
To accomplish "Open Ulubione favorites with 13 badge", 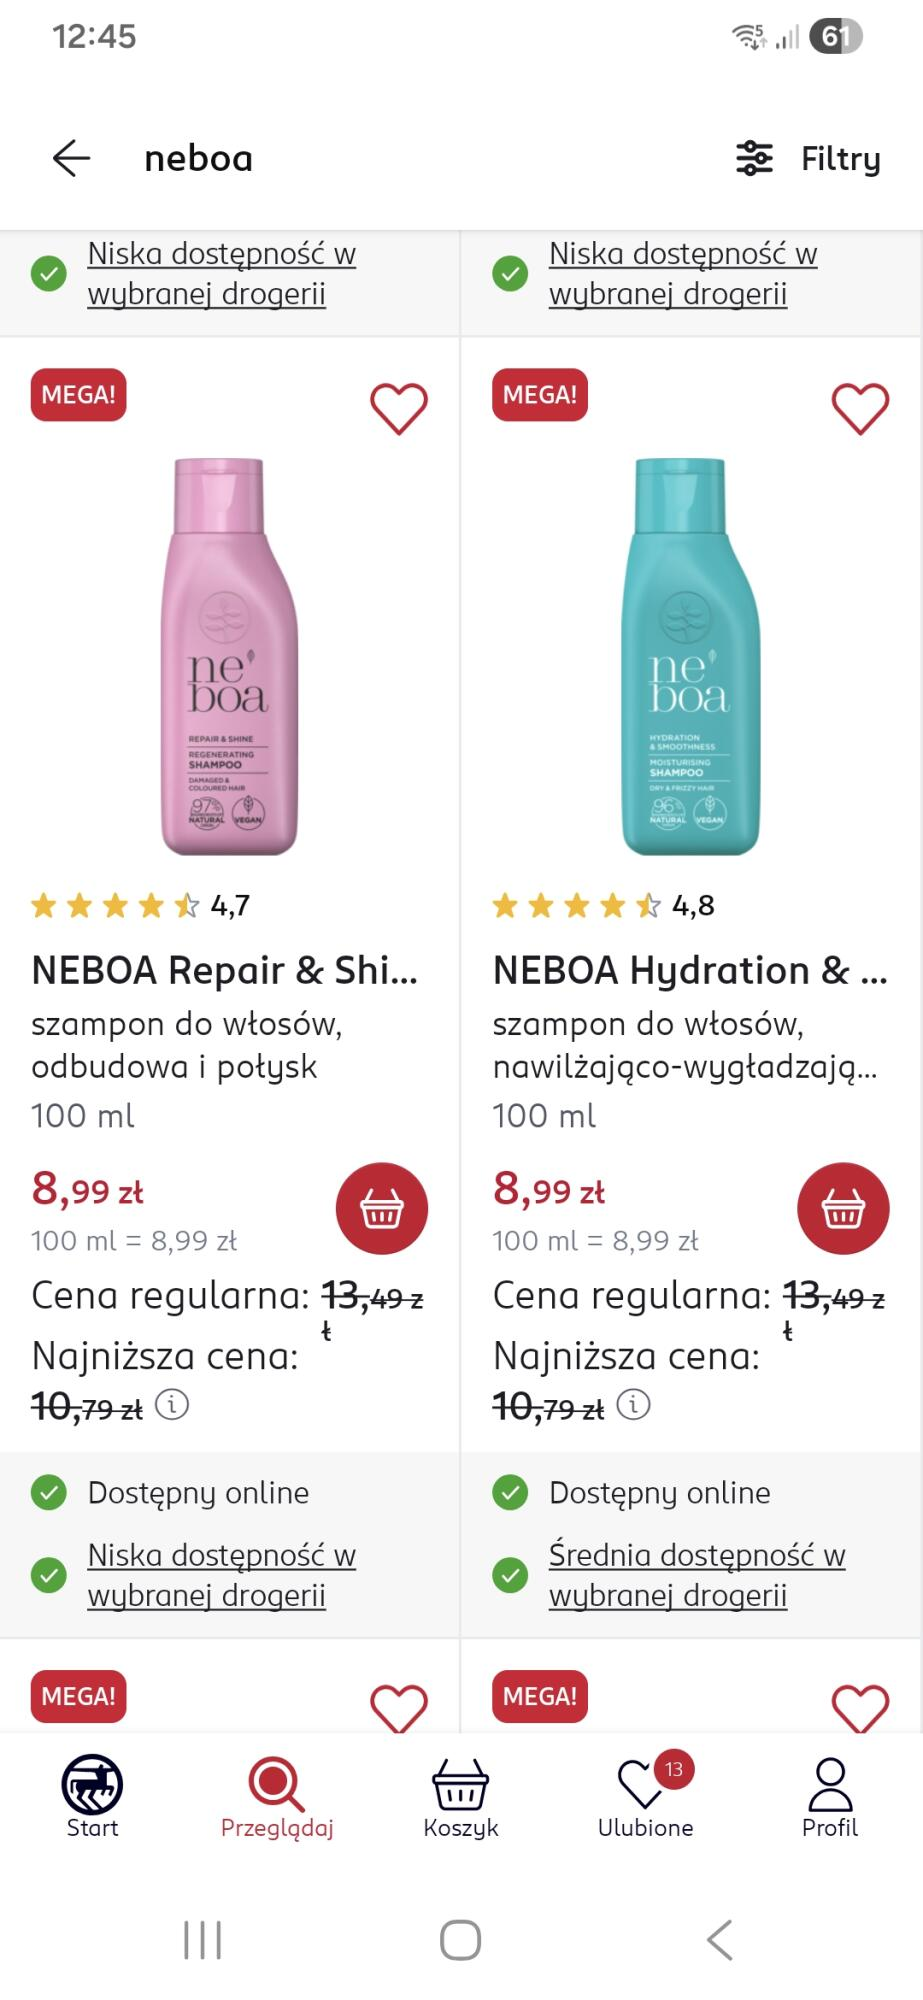I will (645, 1798).
